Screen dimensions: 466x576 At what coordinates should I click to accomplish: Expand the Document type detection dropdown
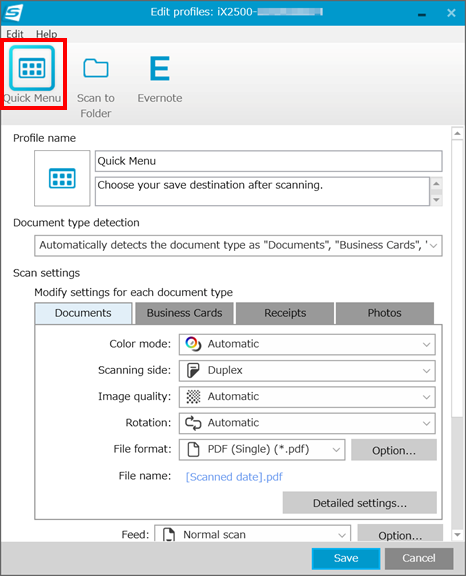click(x=238, y=245)
